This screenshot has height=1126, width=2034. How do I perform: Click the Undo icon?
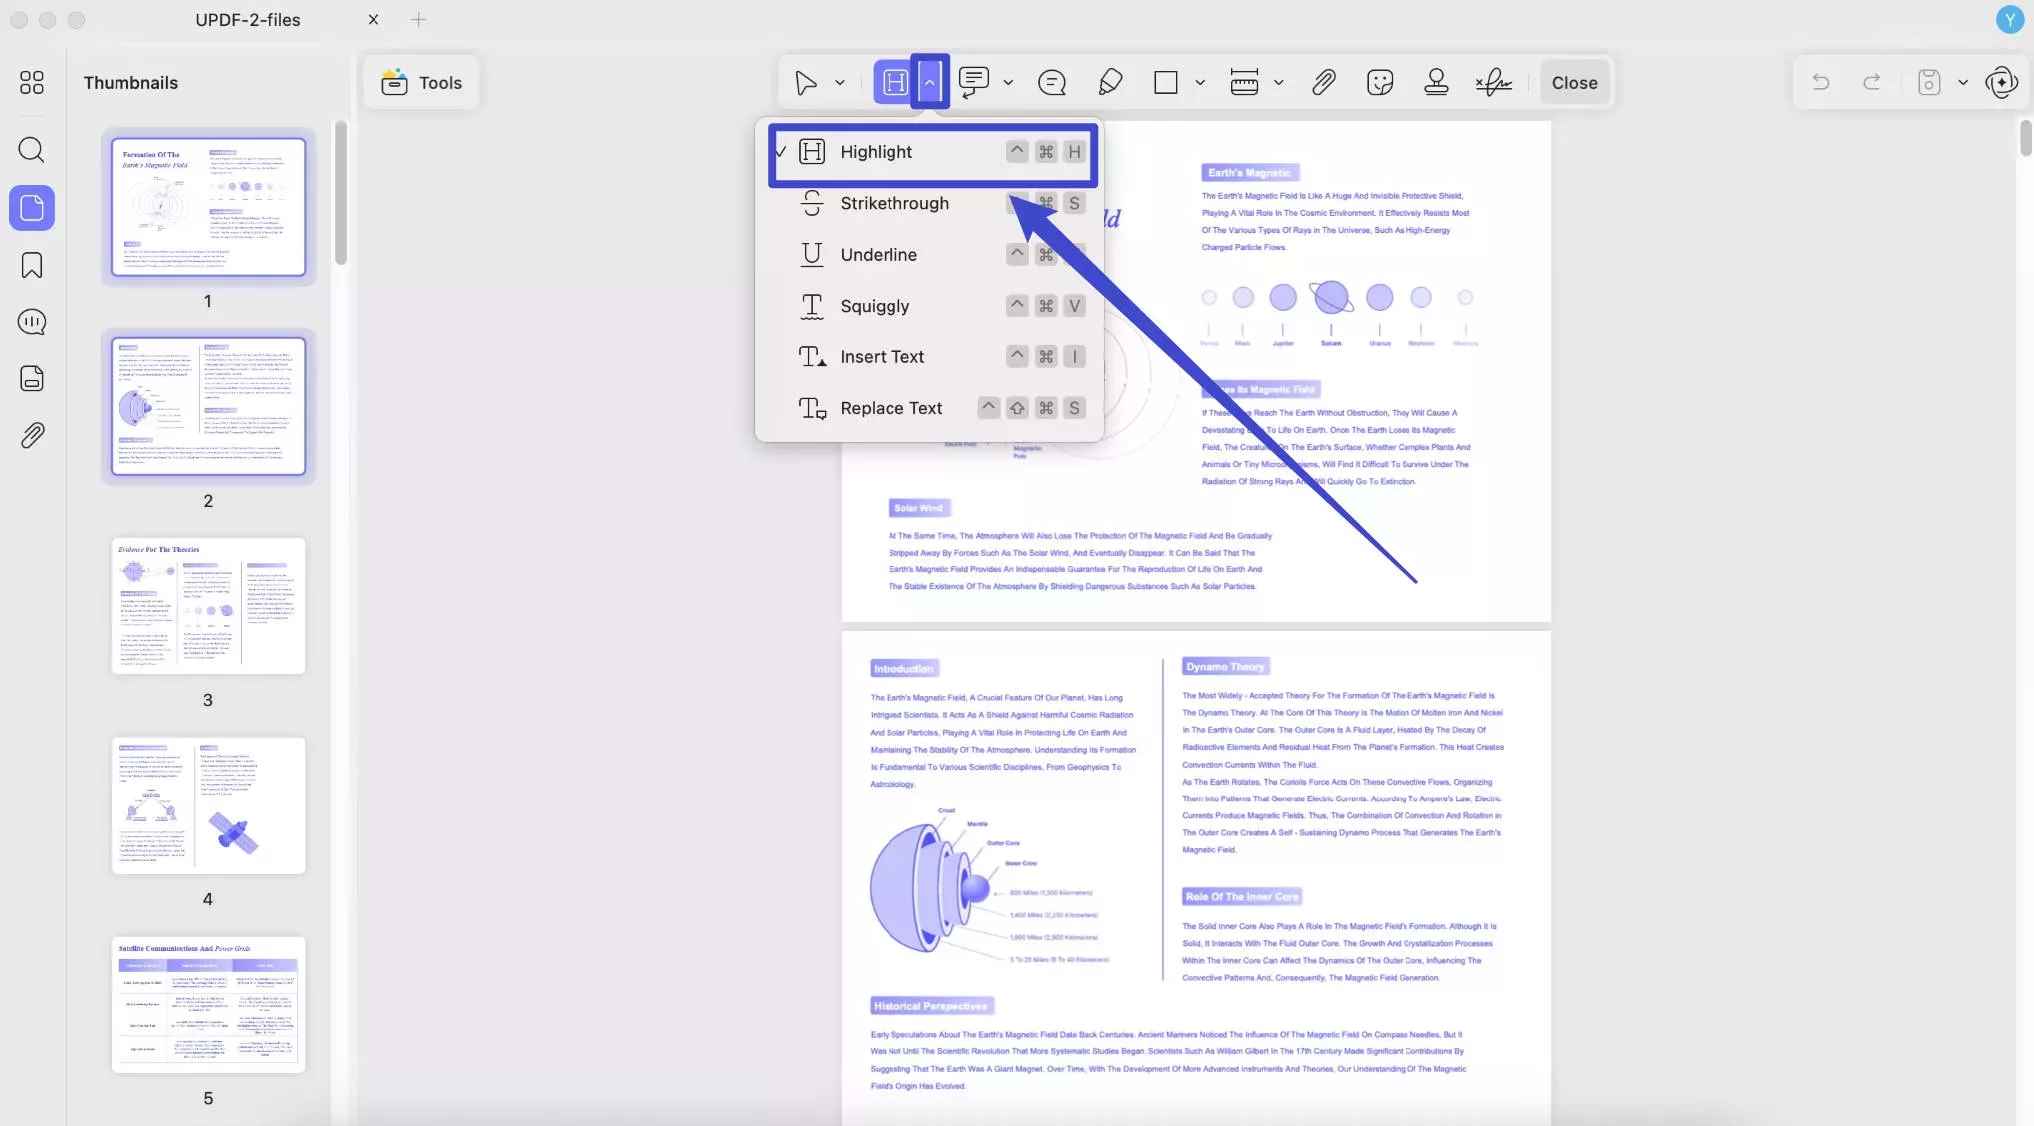click(1820, 82)
